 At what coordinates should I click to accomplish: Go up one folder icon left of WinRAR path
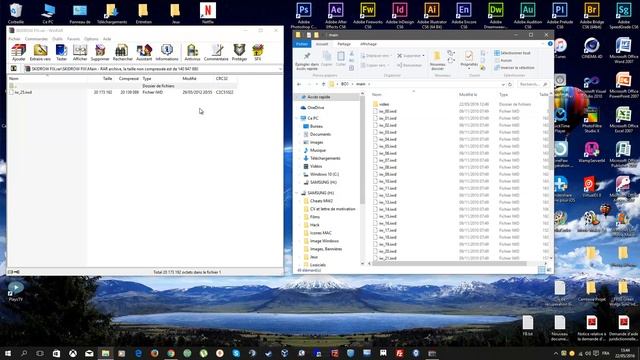point(13,69)
